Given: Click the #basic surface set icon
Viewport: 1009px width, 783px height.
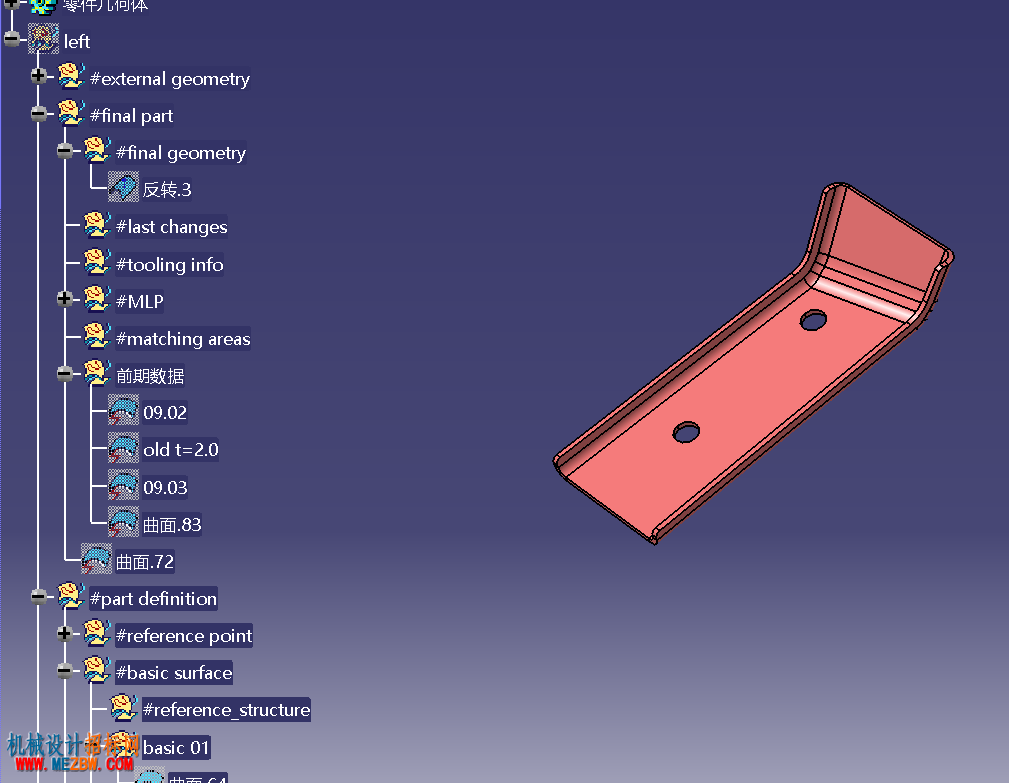Looking at the screenshot, I should pos(97,670).
